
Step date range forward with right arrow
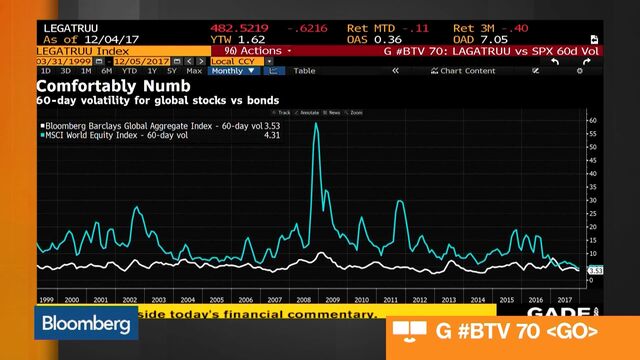click(201, 61)
